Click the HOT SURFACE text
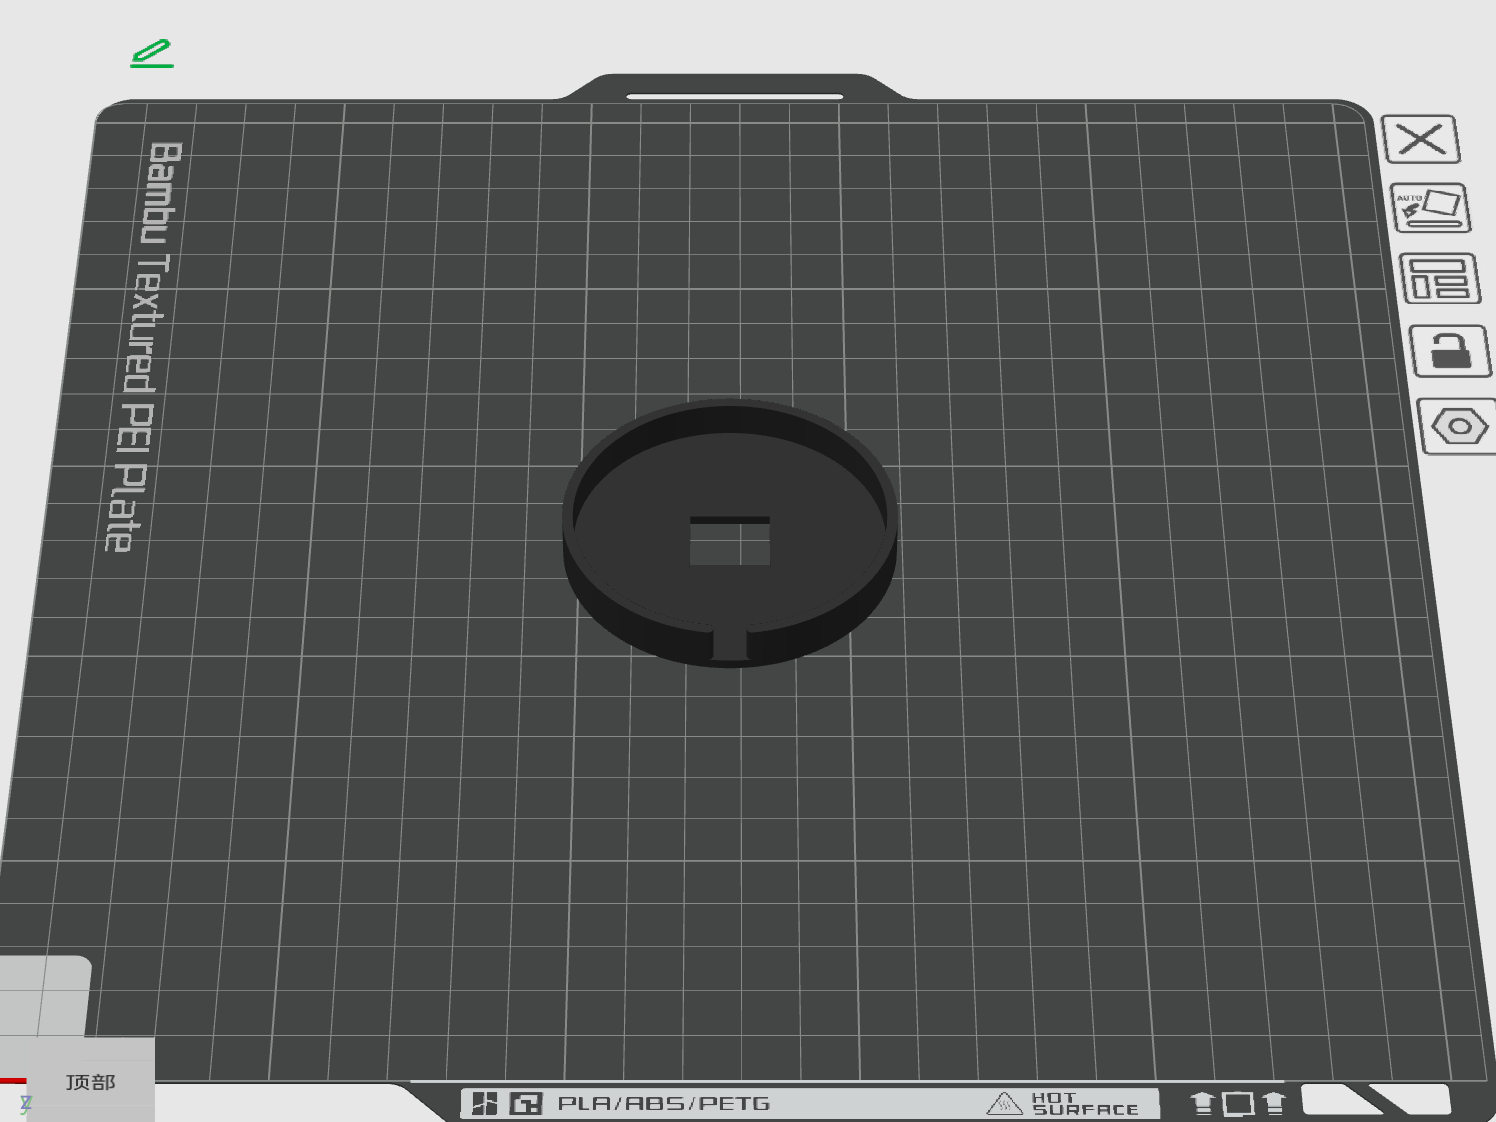The image size is (1496, 1122). pos(1085,1104)
